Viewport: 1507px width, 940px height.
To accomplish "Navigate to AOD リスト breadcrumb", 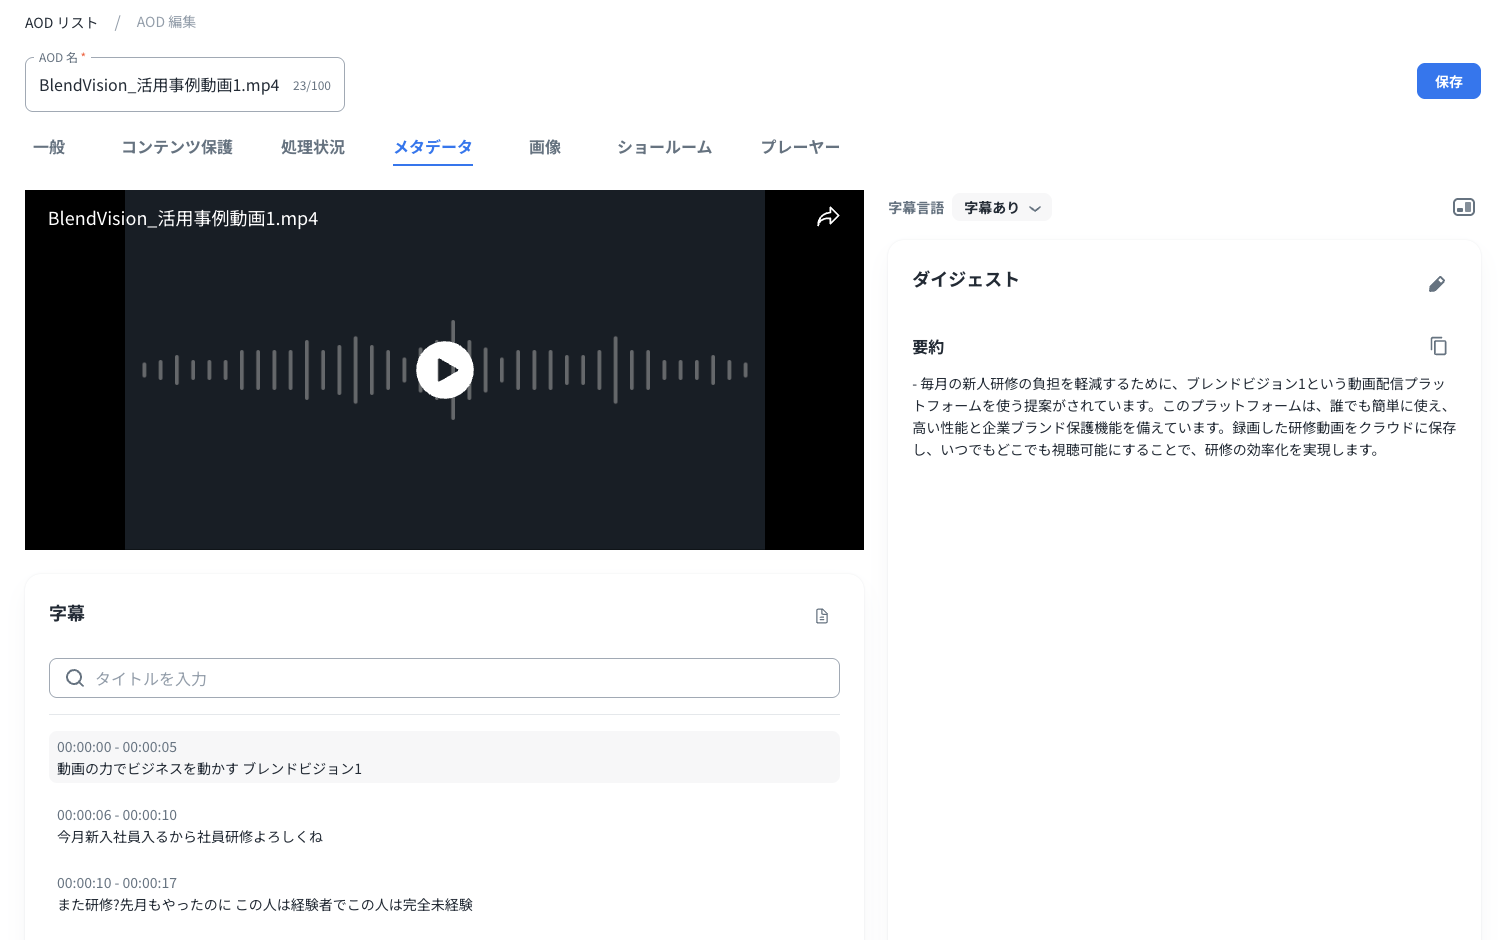I will [x=61, y=22].
